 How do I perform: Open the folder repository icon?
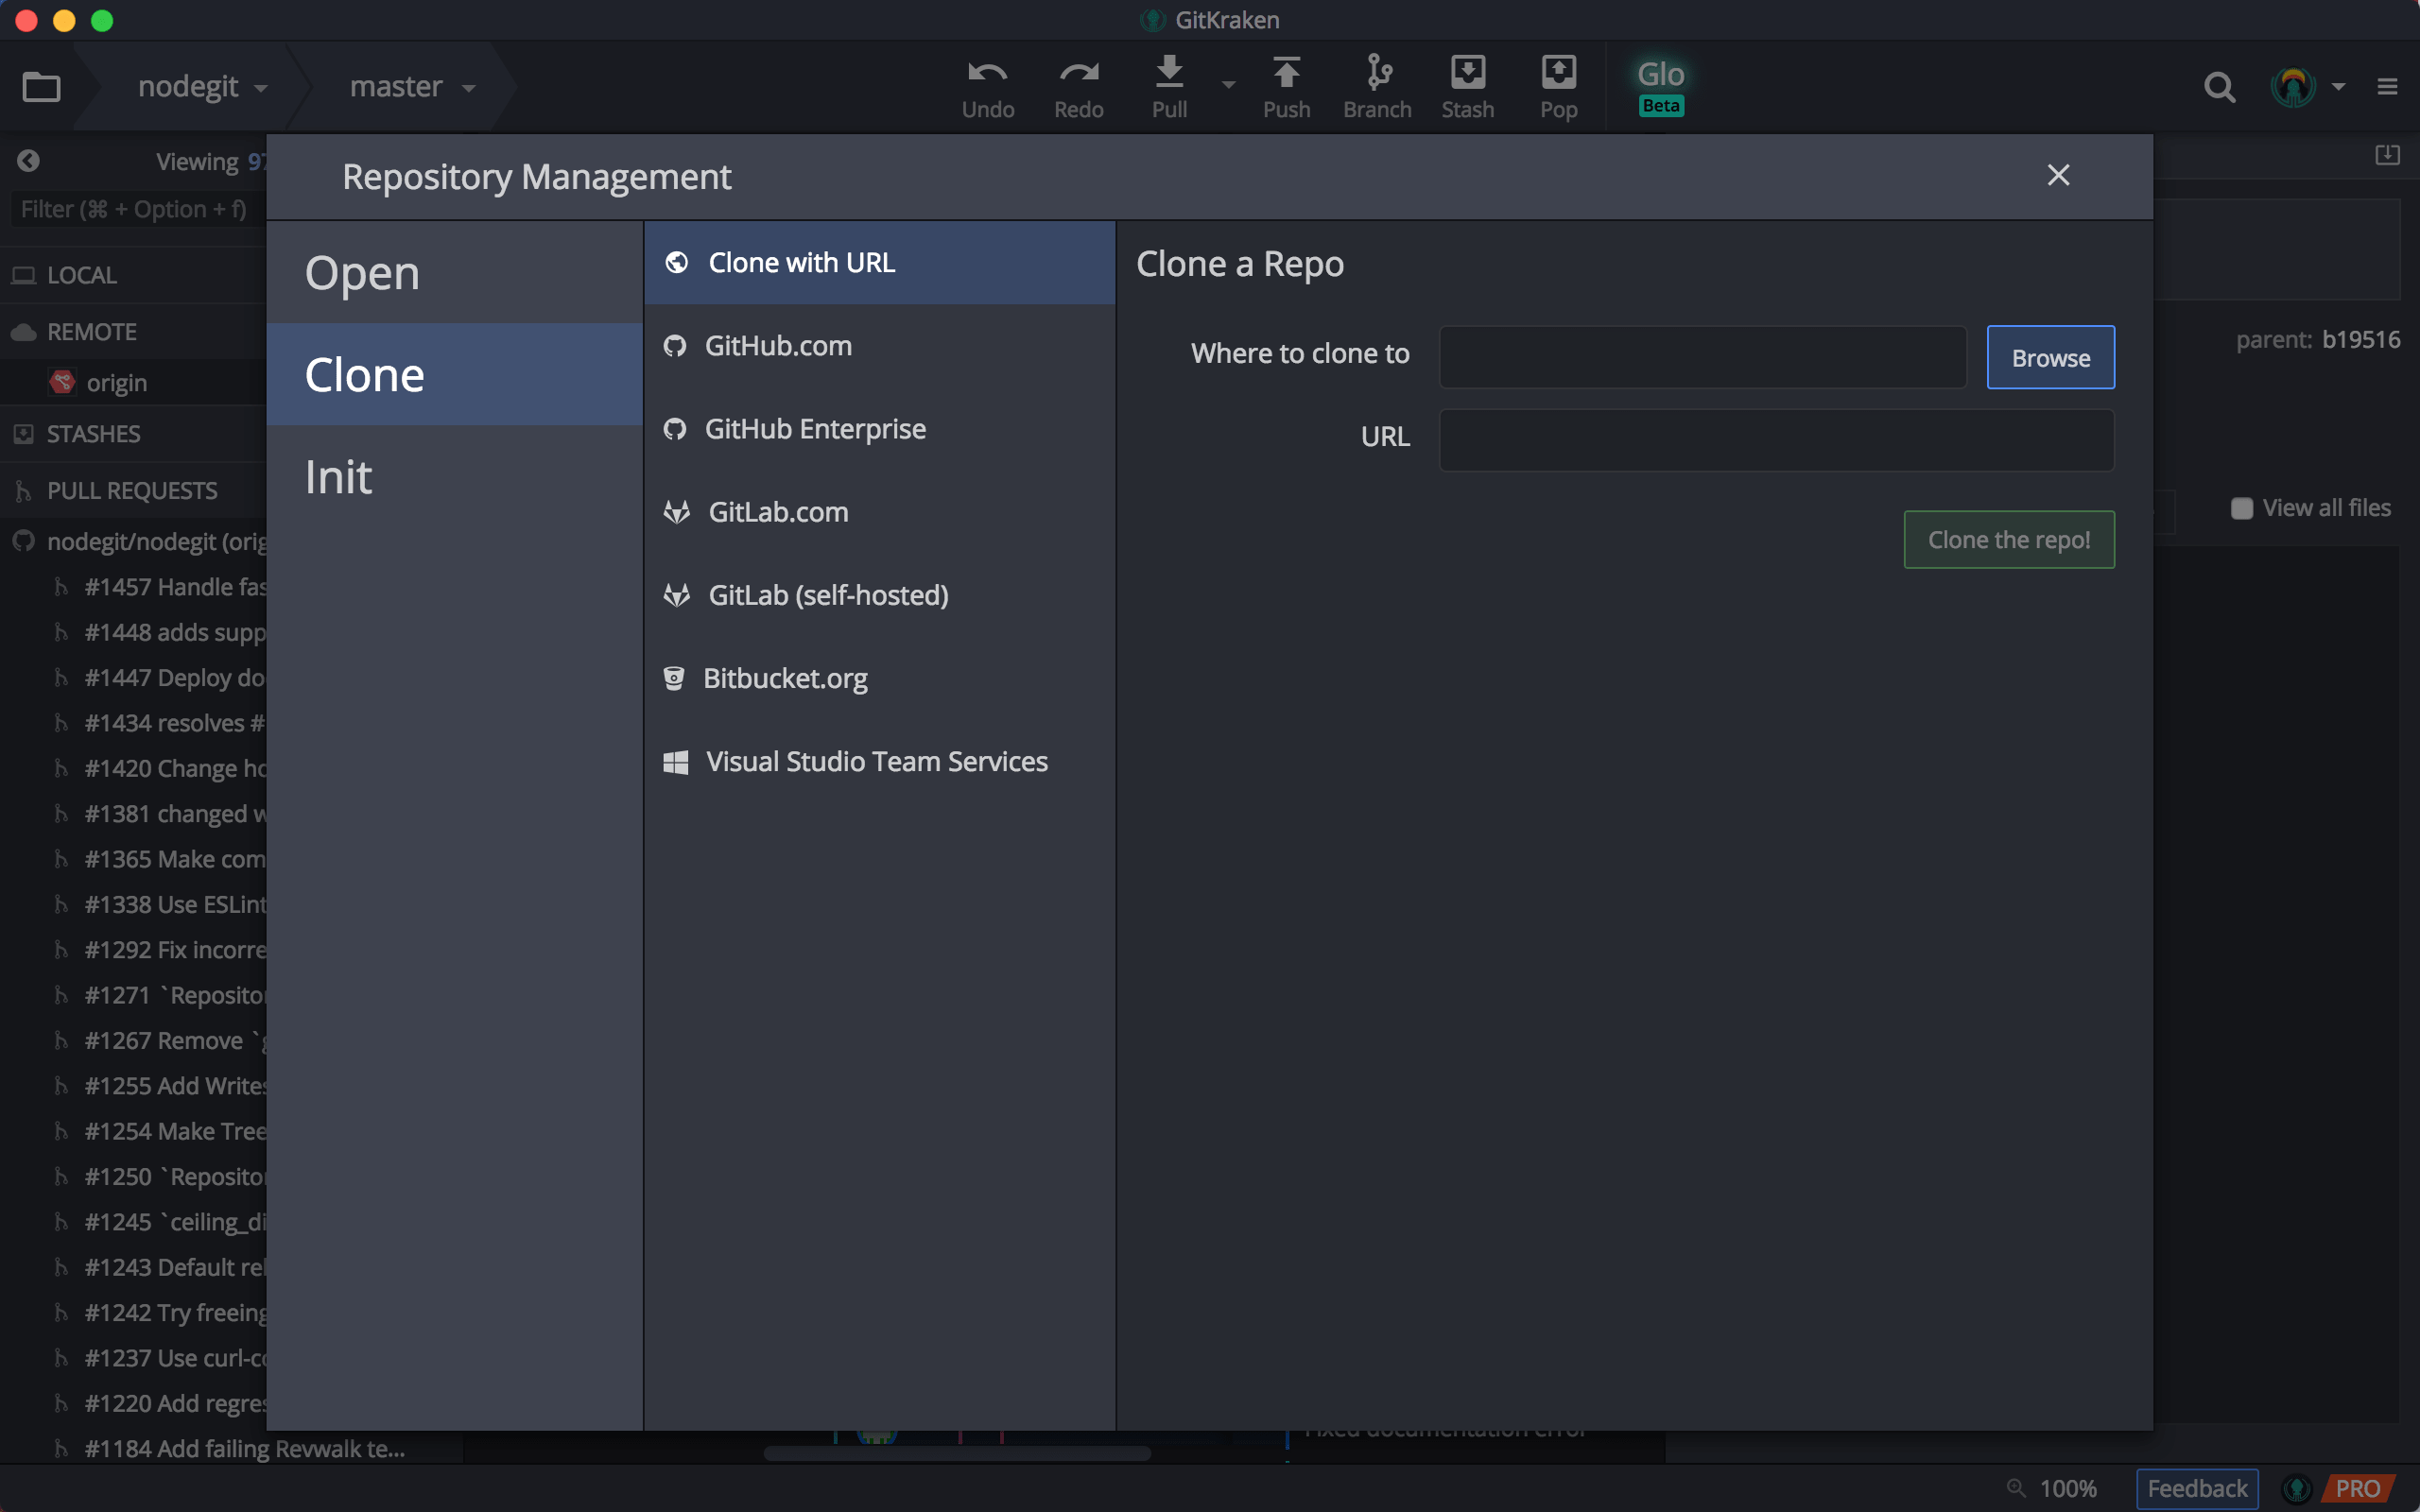point(41,87)
